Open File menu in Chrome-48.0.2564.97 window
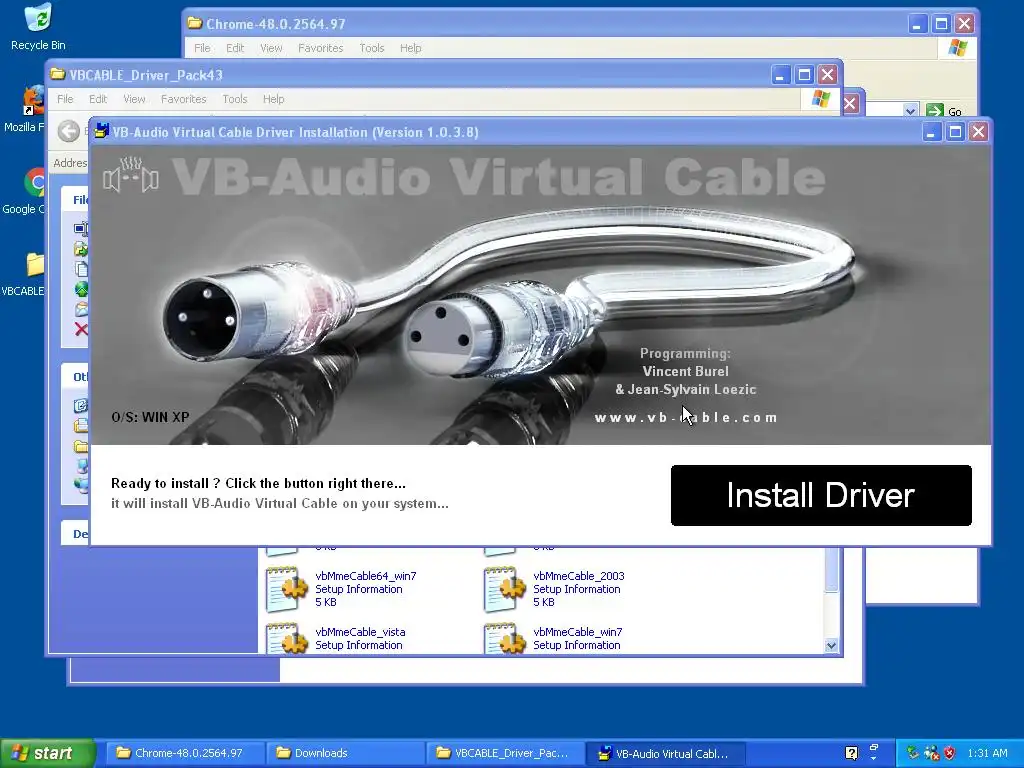The height and width of the screenshot is (768, 1024). click(202, 48)
